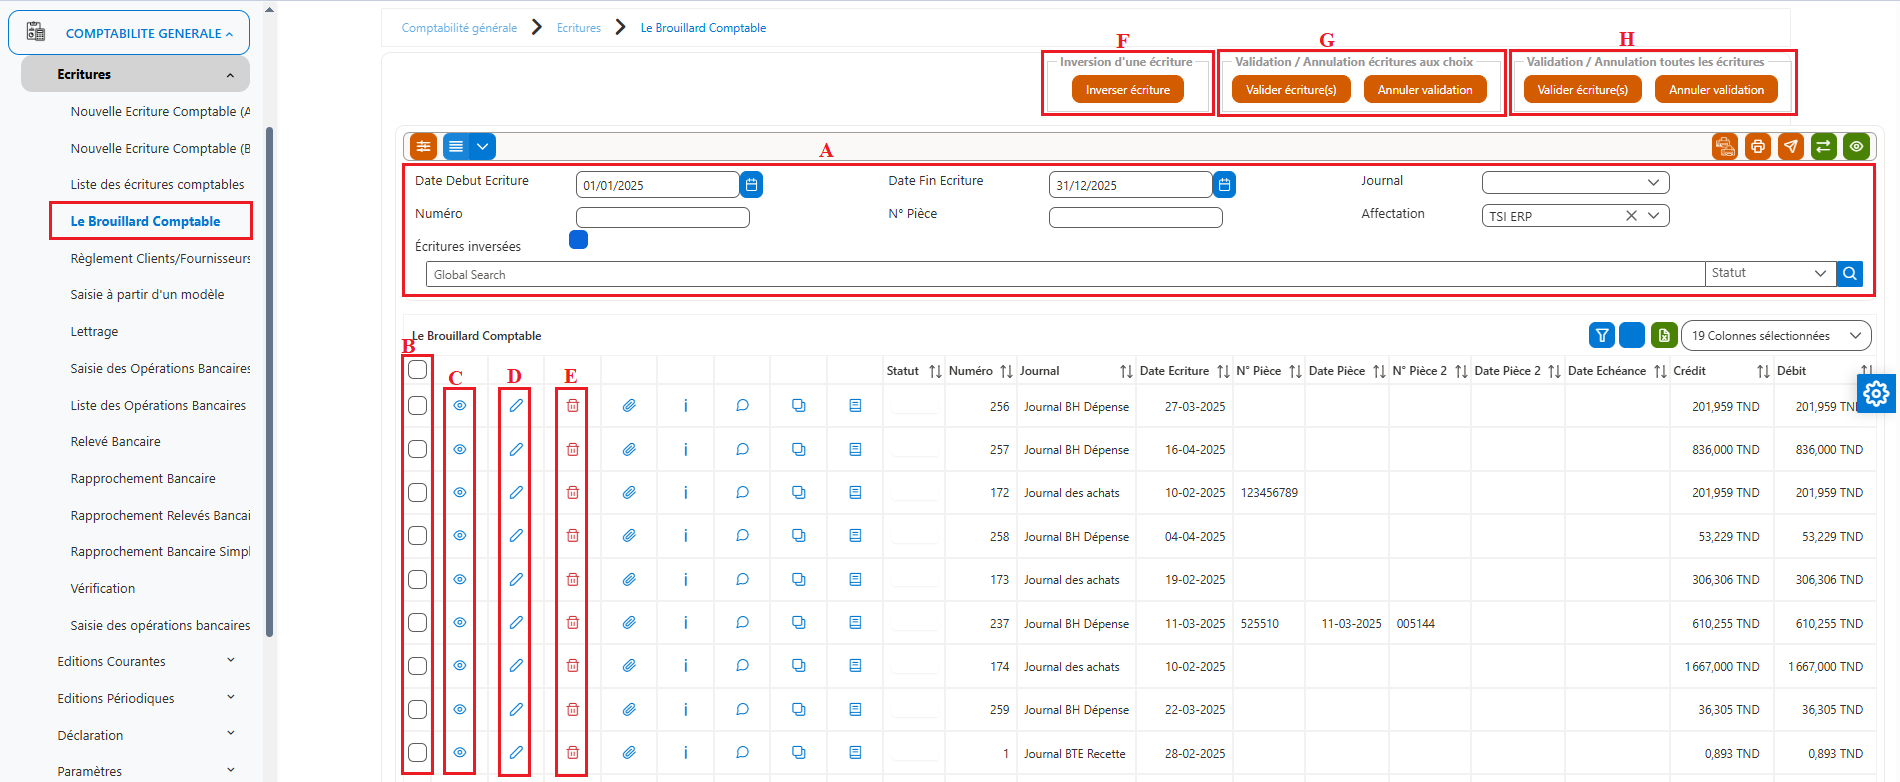This screenshot has width=1900, height=782.
Task: Toggle the Écritures inversées checkbox
Action: (x=578, y=240)
